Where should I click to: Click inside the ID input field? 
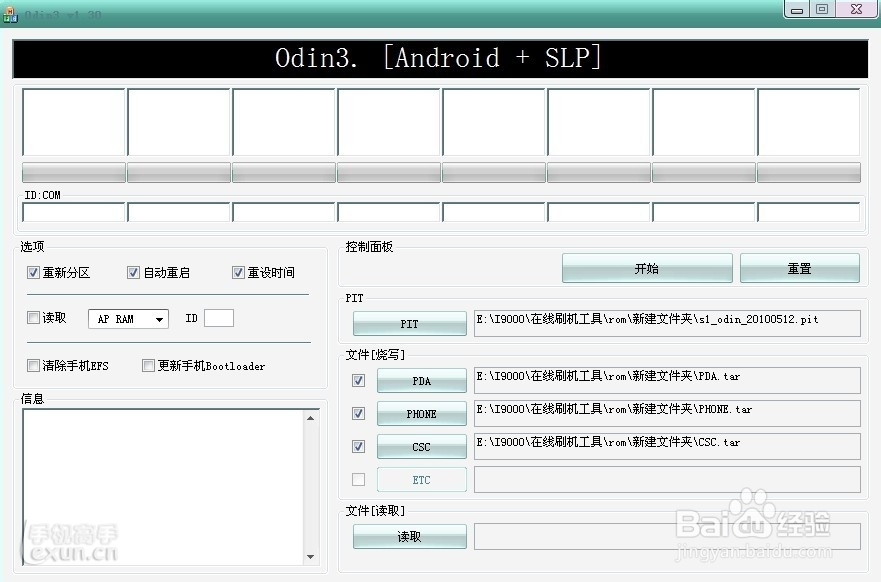(218, 317)
